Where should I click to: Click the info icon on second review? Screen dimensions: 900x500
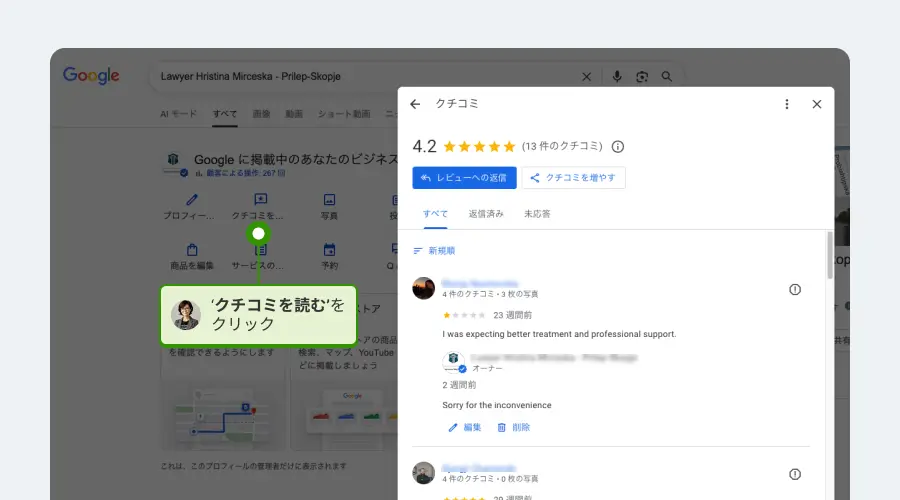(795, 474)
